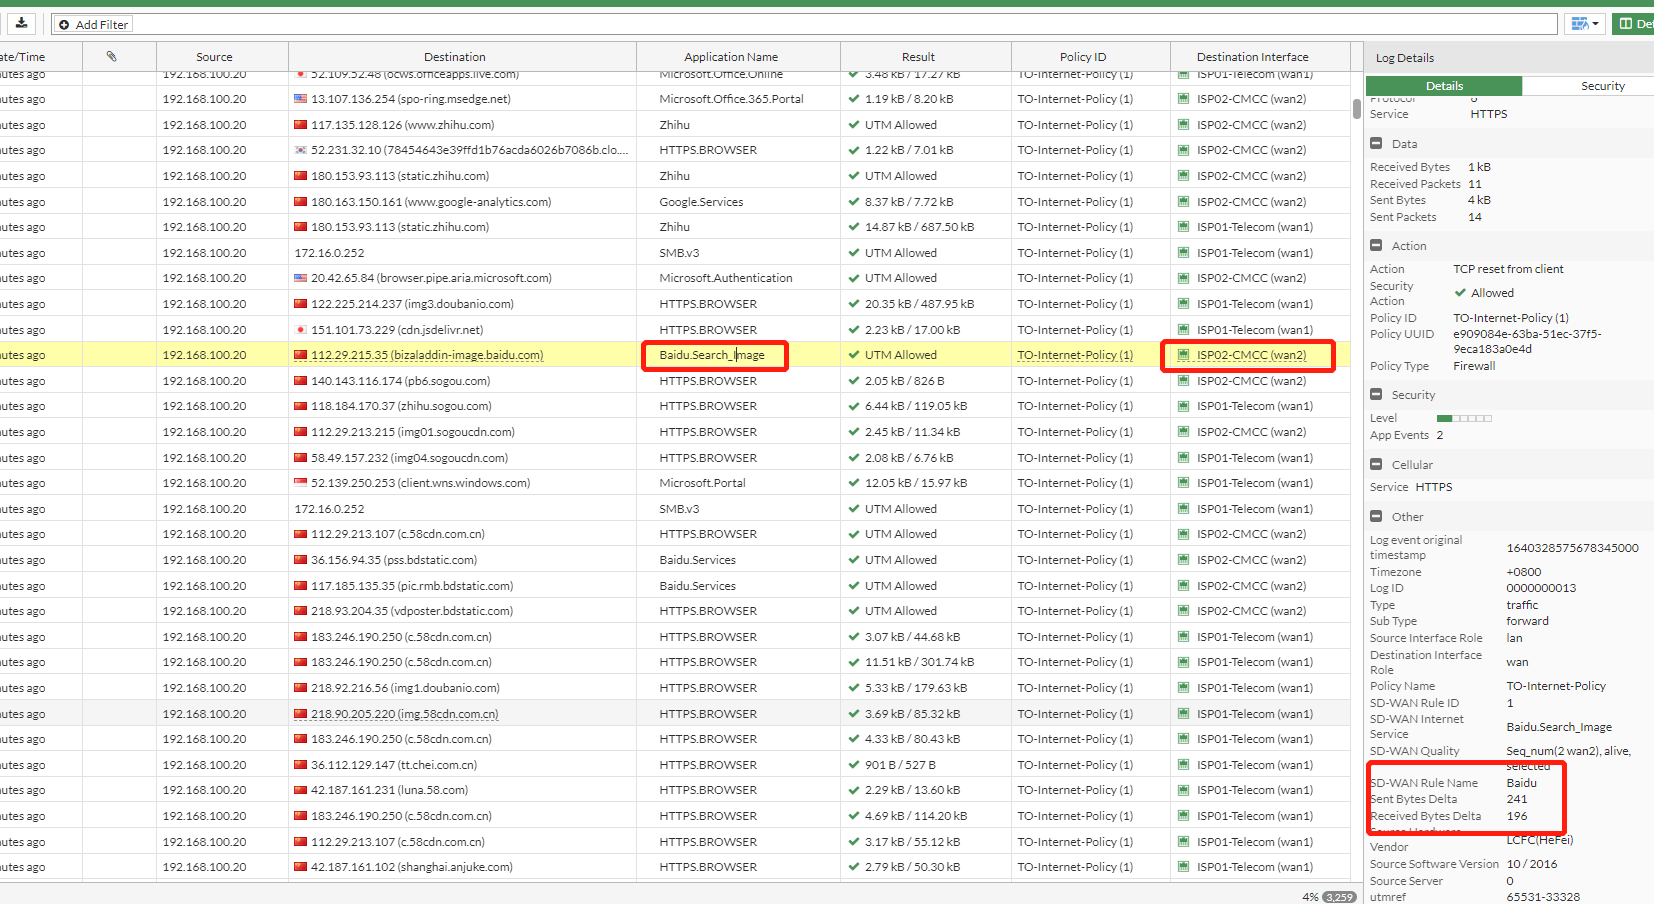Click the download log export icon

[x=21, y=22]
